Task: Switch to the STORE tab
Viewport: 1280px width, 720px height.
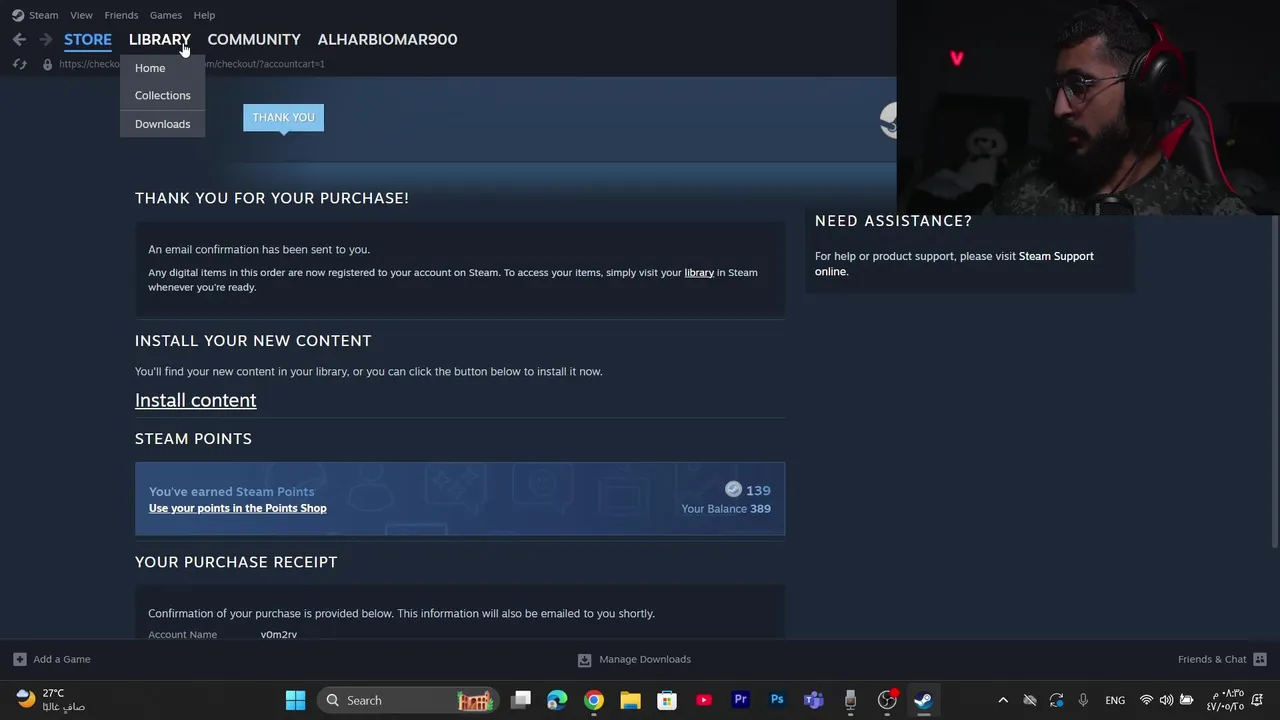Action: [x=88, y=39]
